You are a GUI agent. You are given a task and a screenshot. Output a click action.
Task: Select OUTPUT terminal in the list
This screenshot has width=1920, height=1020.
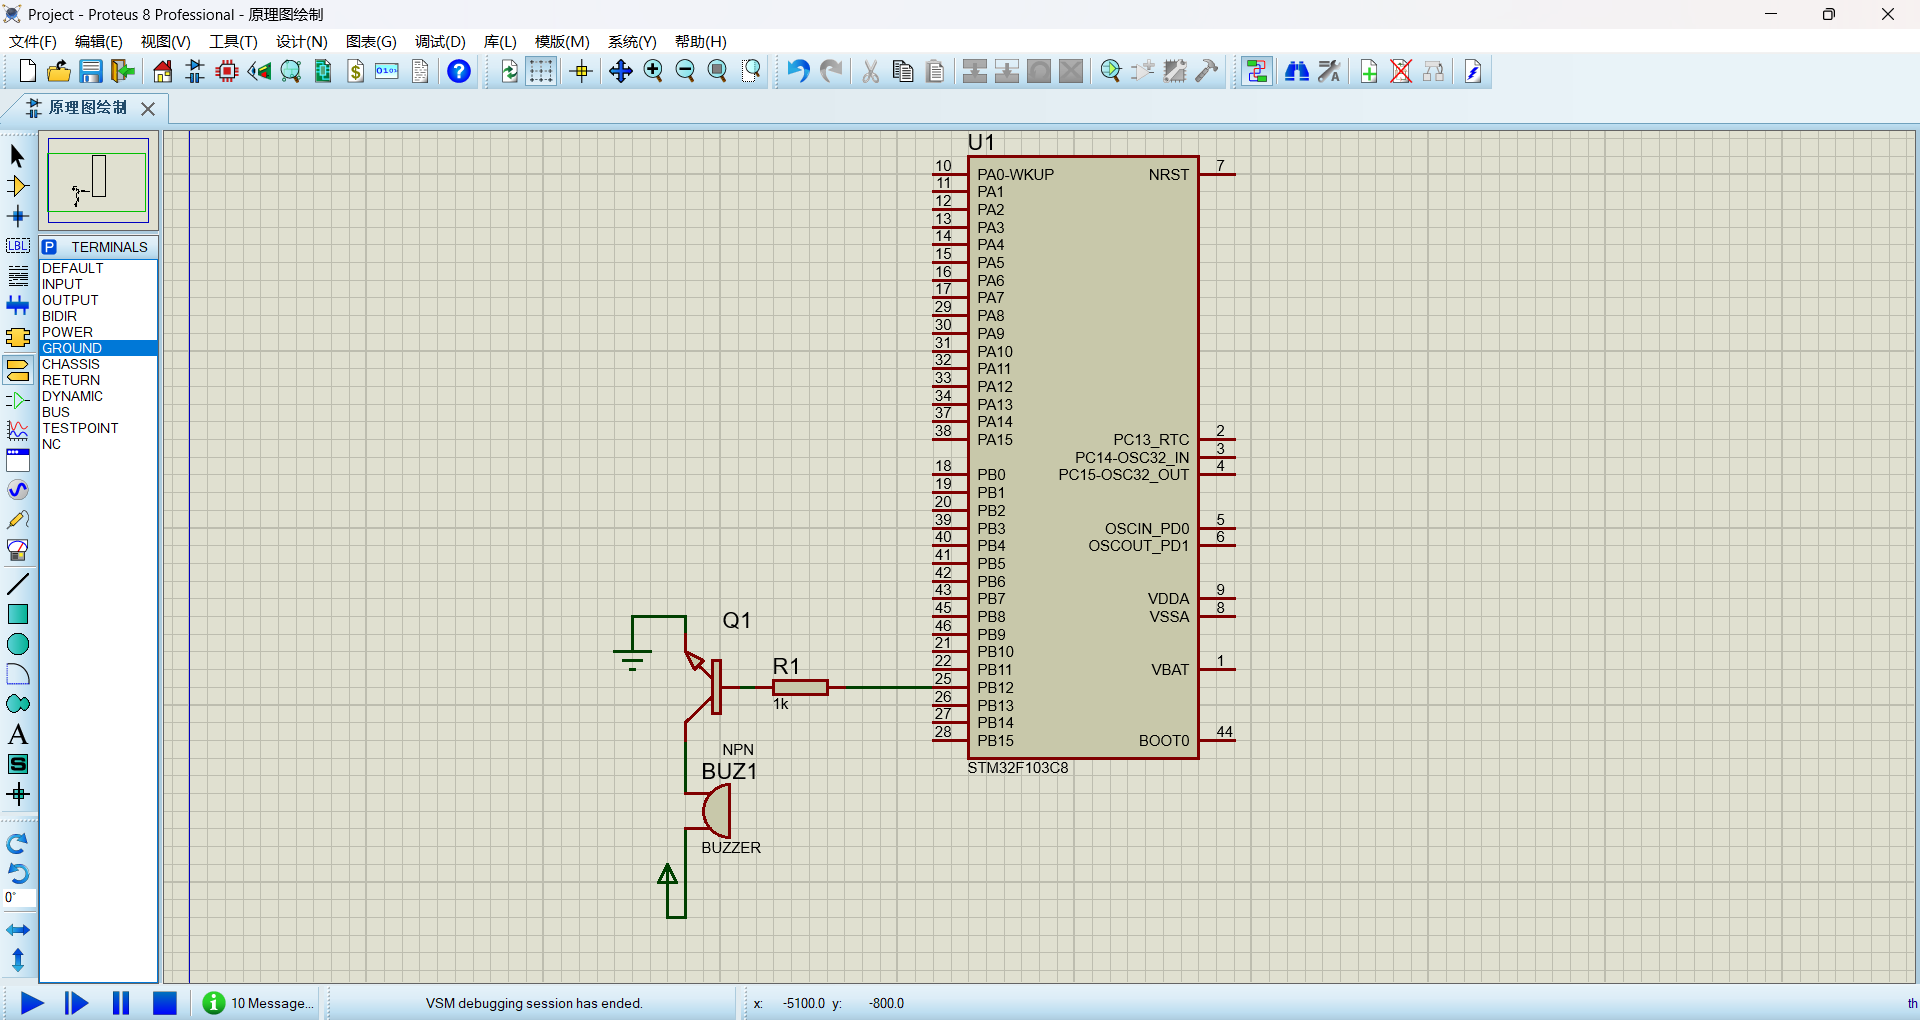pyautogui.click(x=98, y=300)
